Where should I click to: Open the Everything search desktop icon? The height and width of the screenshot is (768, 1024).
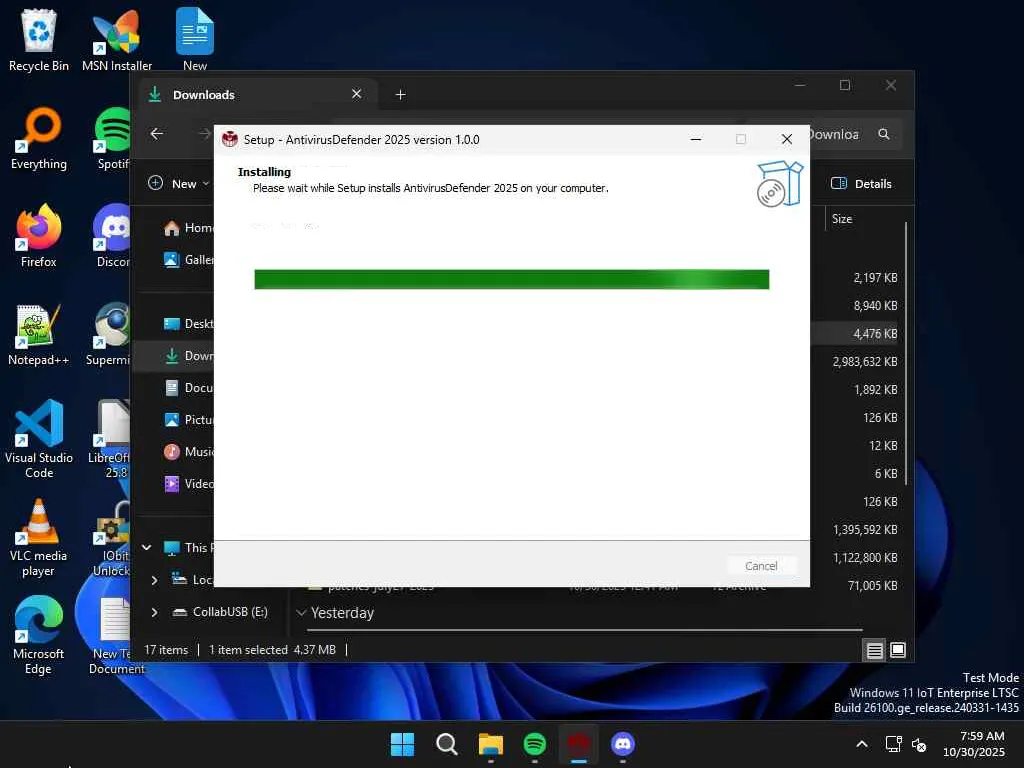(39, 138)
